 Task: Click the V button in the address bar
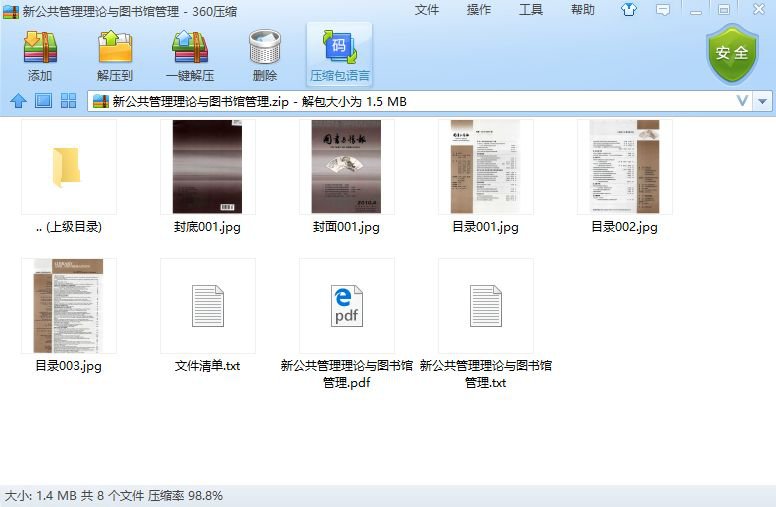tap(742, 101)
